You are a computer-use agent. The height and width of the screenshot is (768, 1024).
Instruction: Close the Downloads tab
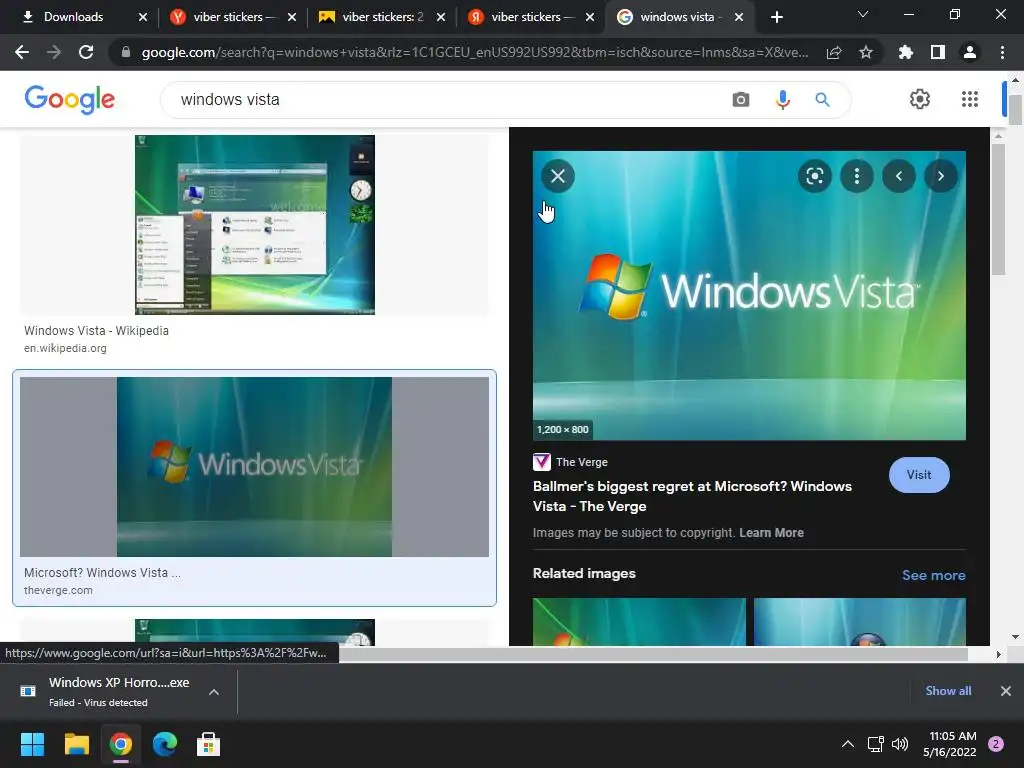click(143, 17)
